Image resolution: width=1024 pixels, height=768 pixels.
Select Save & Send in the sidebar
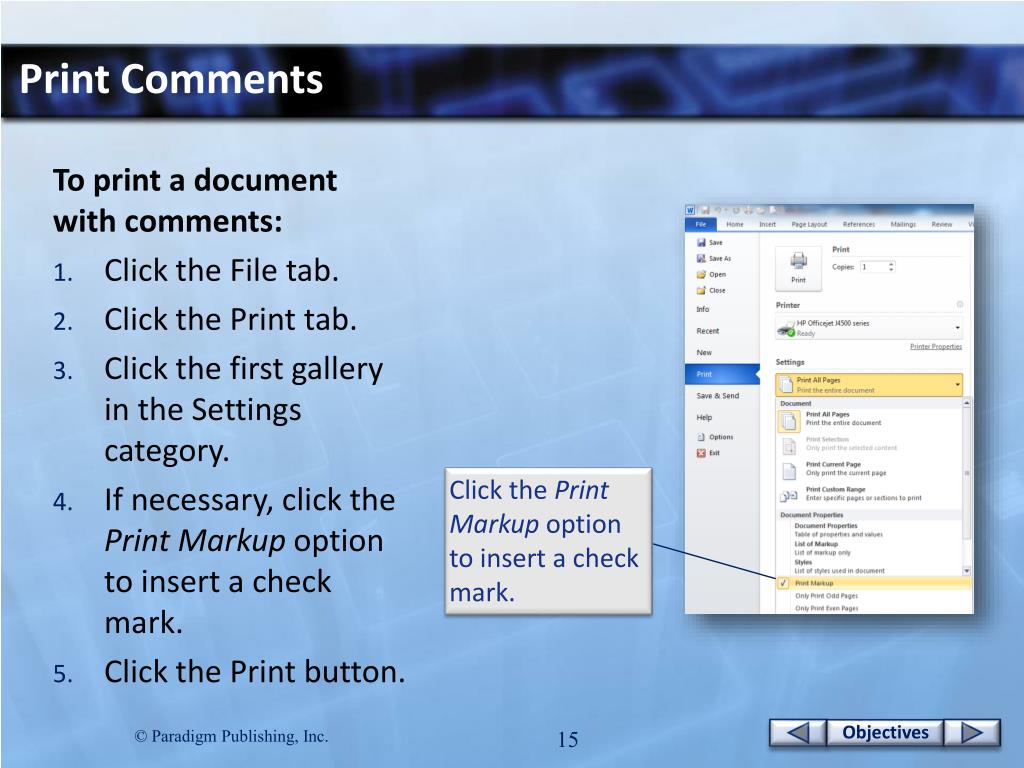pos(718,396)
